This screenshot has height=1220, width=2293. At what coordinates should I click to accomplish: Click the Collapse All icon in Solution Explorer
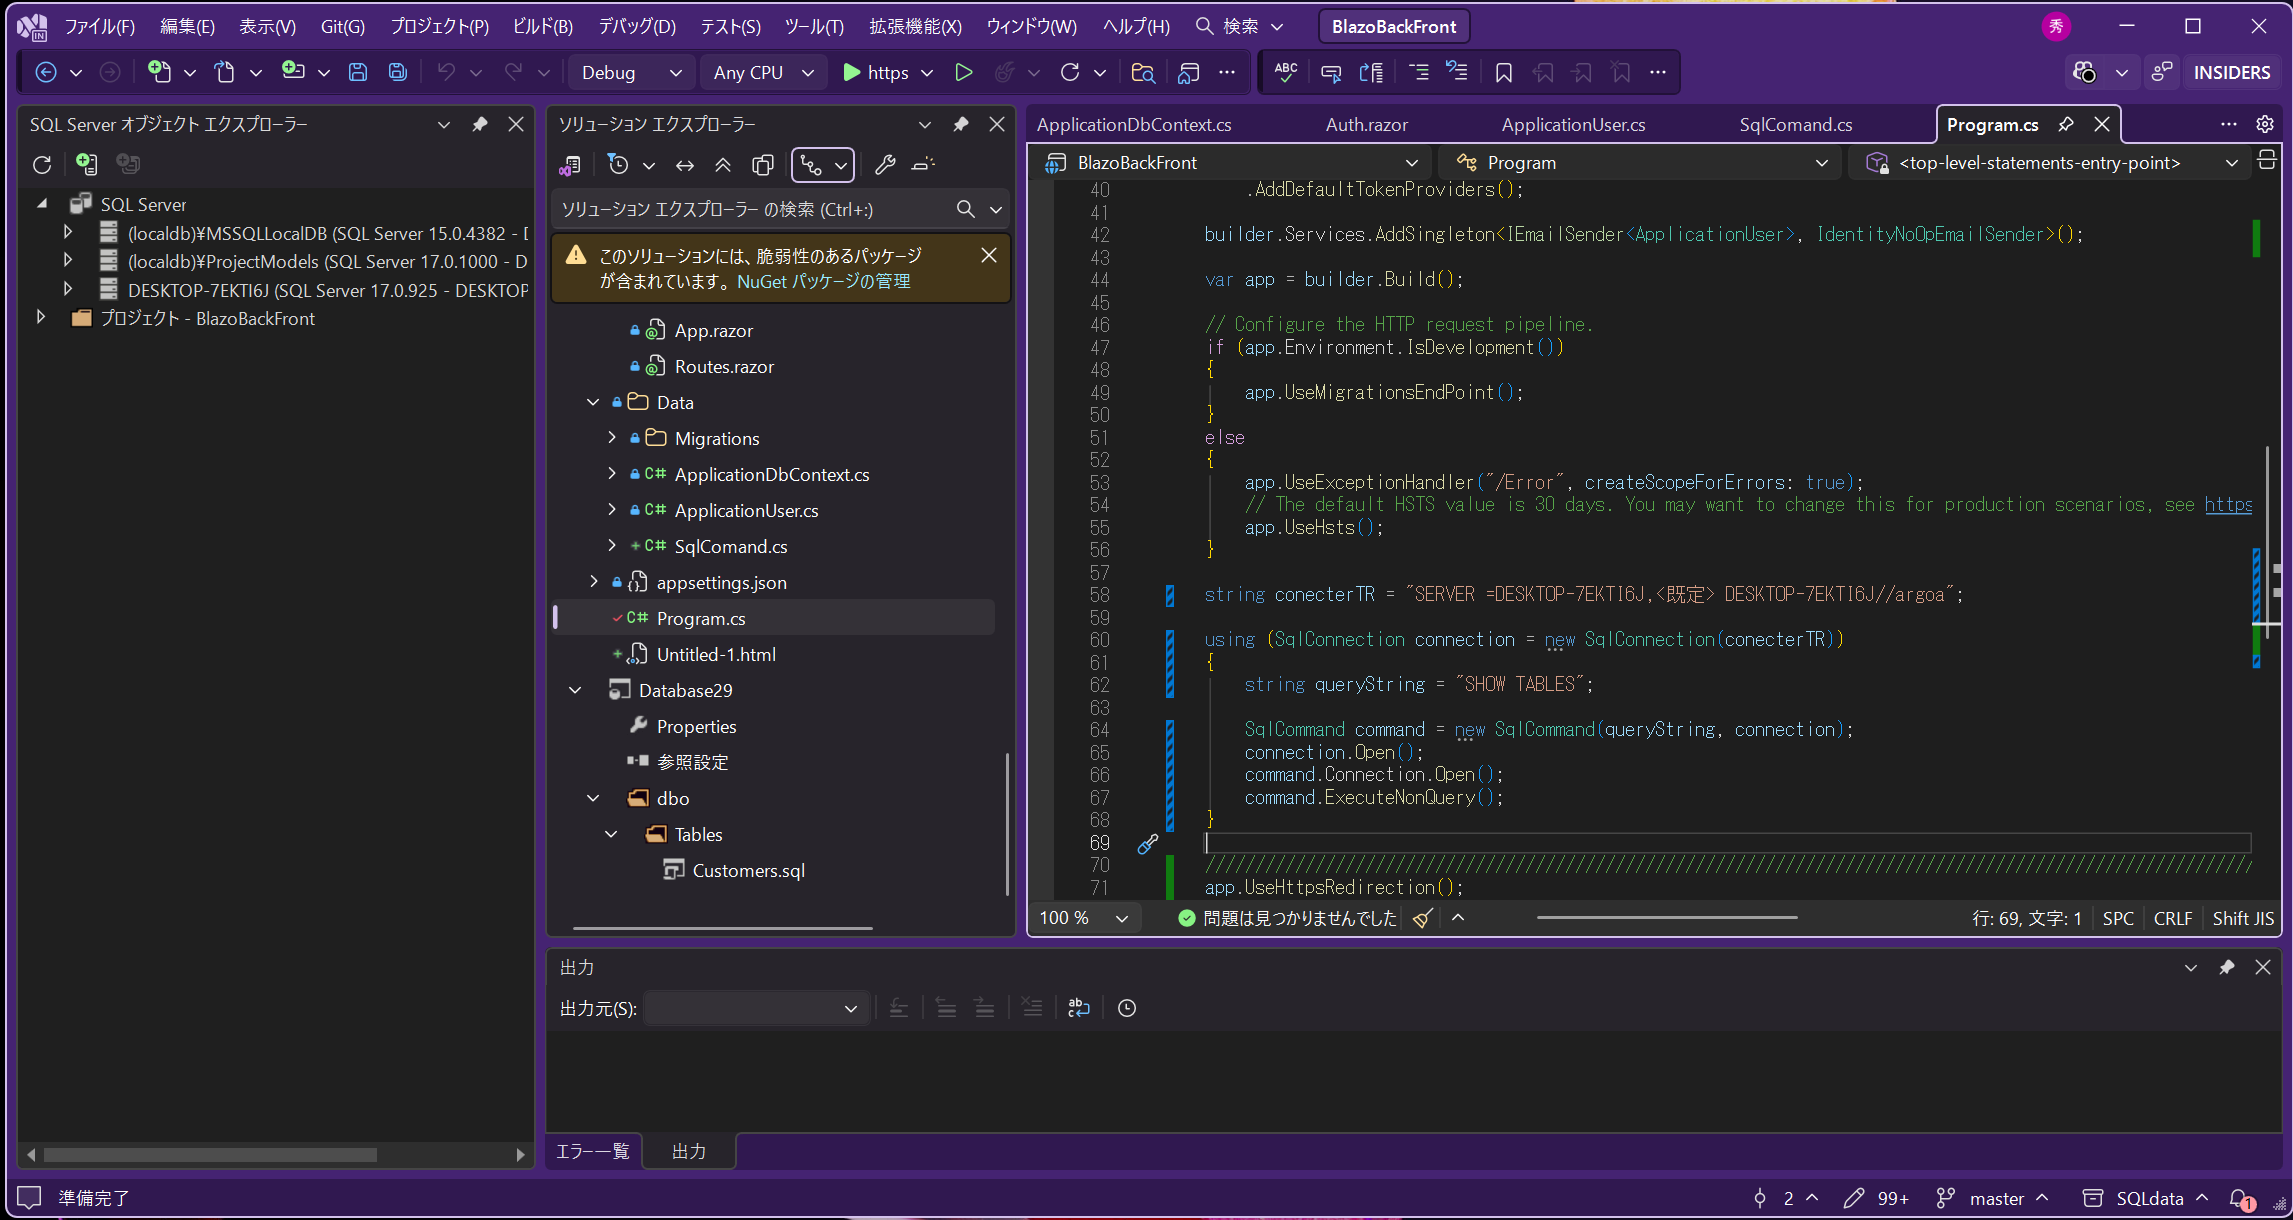723,165
